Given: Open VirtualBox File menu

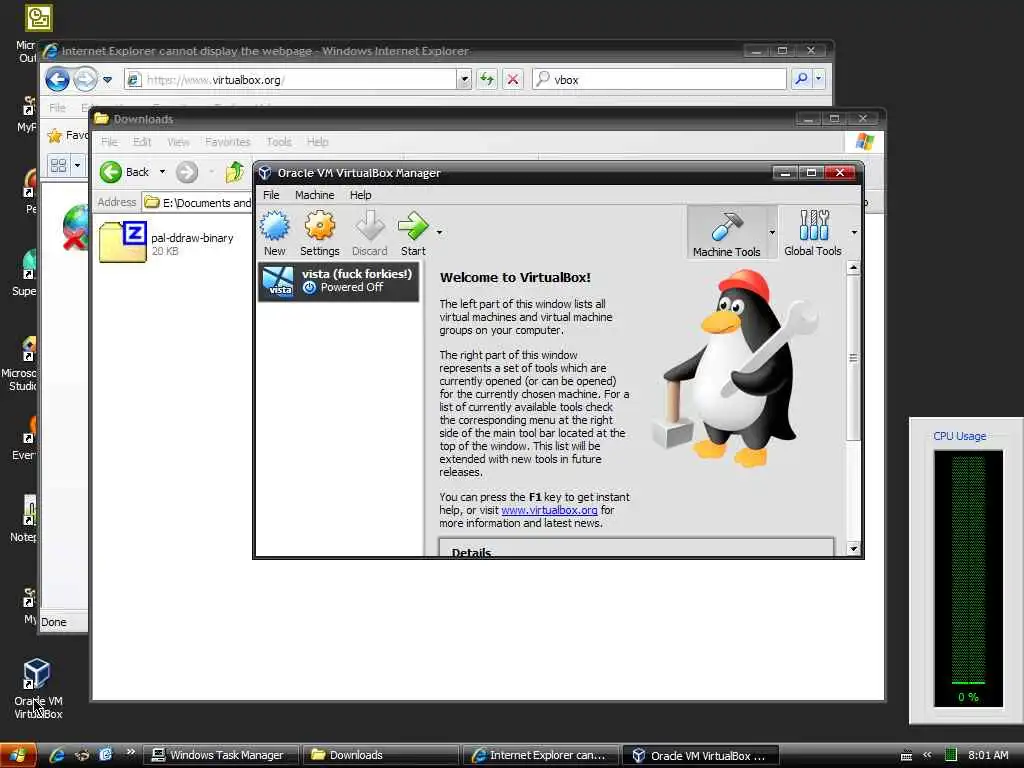Looking at the screenshot, I should (271, 195).
